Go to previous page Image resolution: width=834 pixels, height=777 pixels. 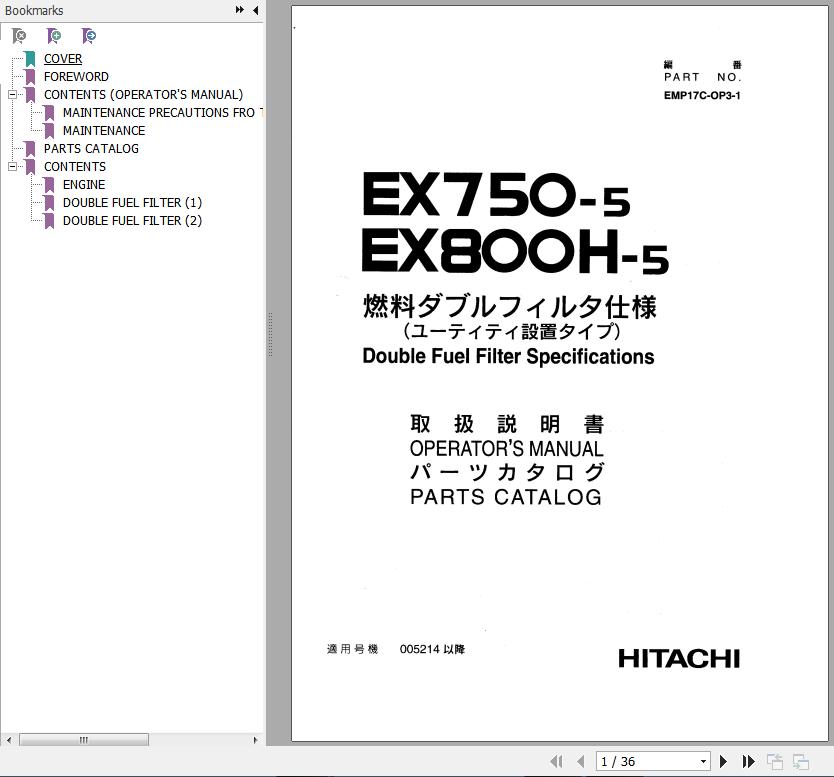pos(581,762)
